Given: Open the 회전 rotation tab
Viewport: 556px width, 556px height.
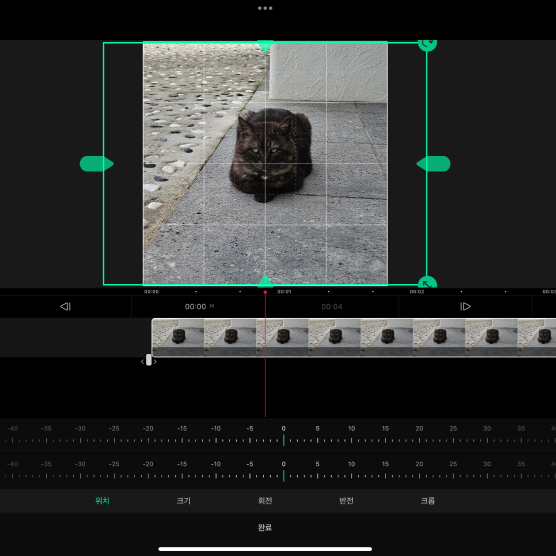Looking at the screenshot, I should coord(265,501).
